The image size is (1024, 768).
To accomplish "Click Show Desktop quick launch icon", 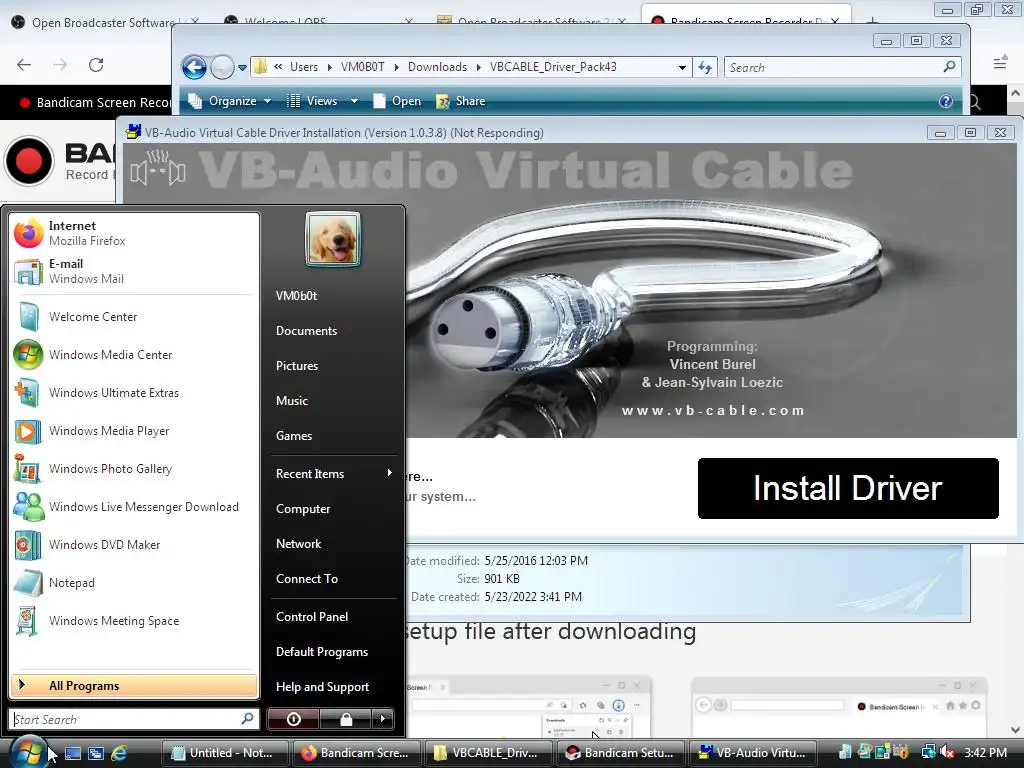I will pyautogui.click(x=73, y=753).
